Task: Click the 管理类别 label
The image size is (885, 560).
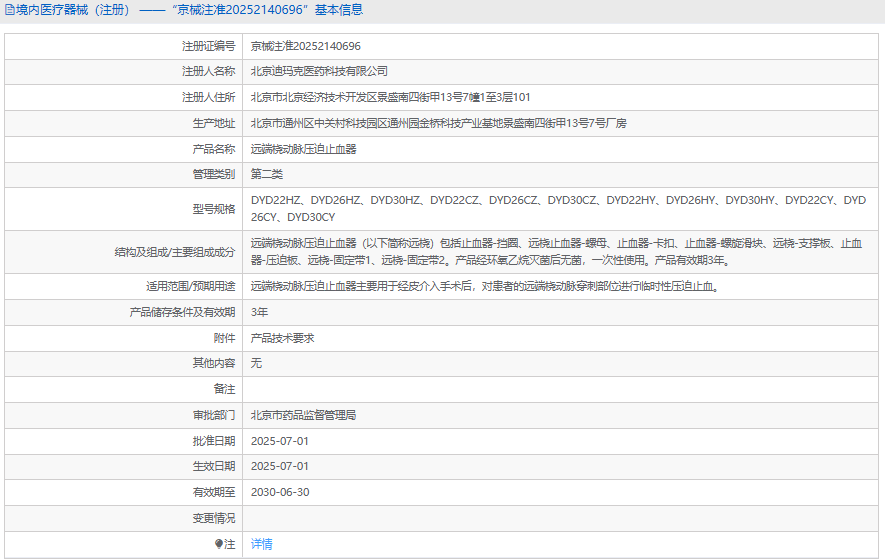Action: point(214,174)
